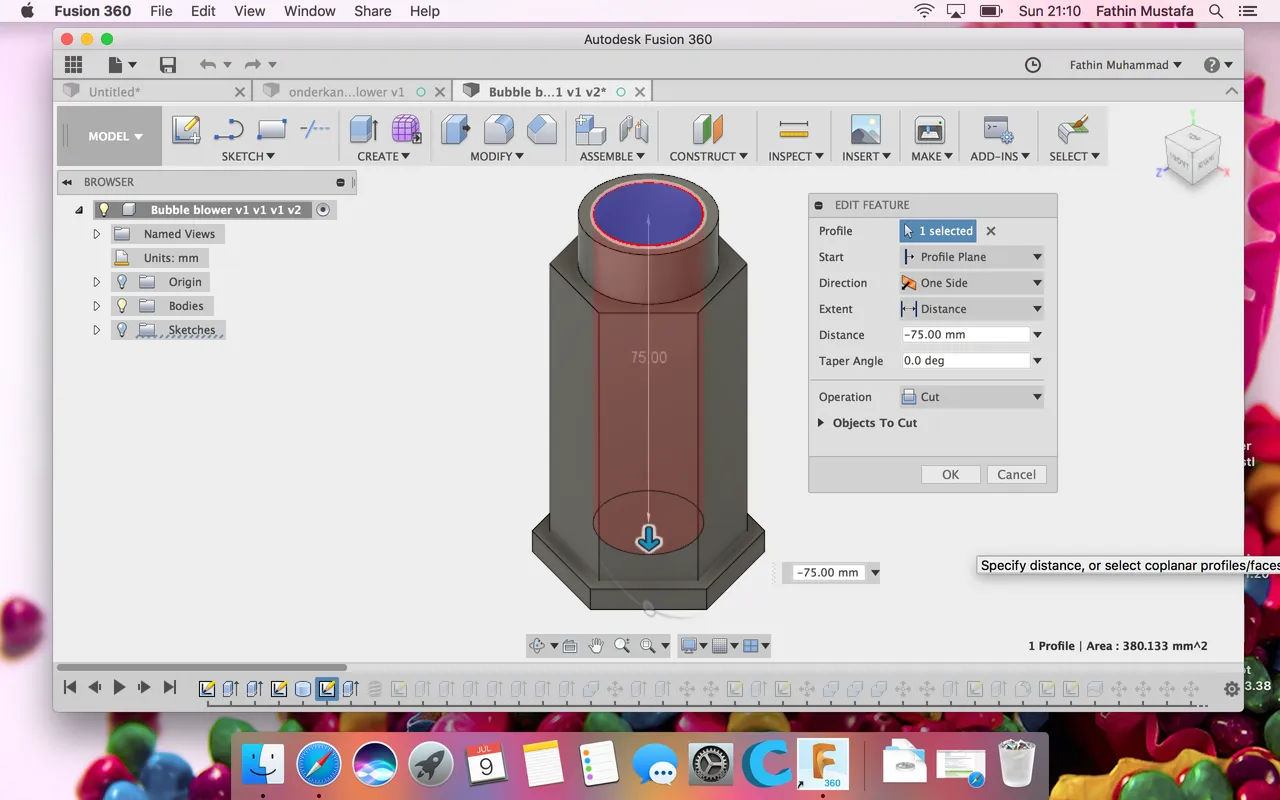Minimize the Edit Feature dialog
The image size is (1280, 800).
click(x=819, y=205)
